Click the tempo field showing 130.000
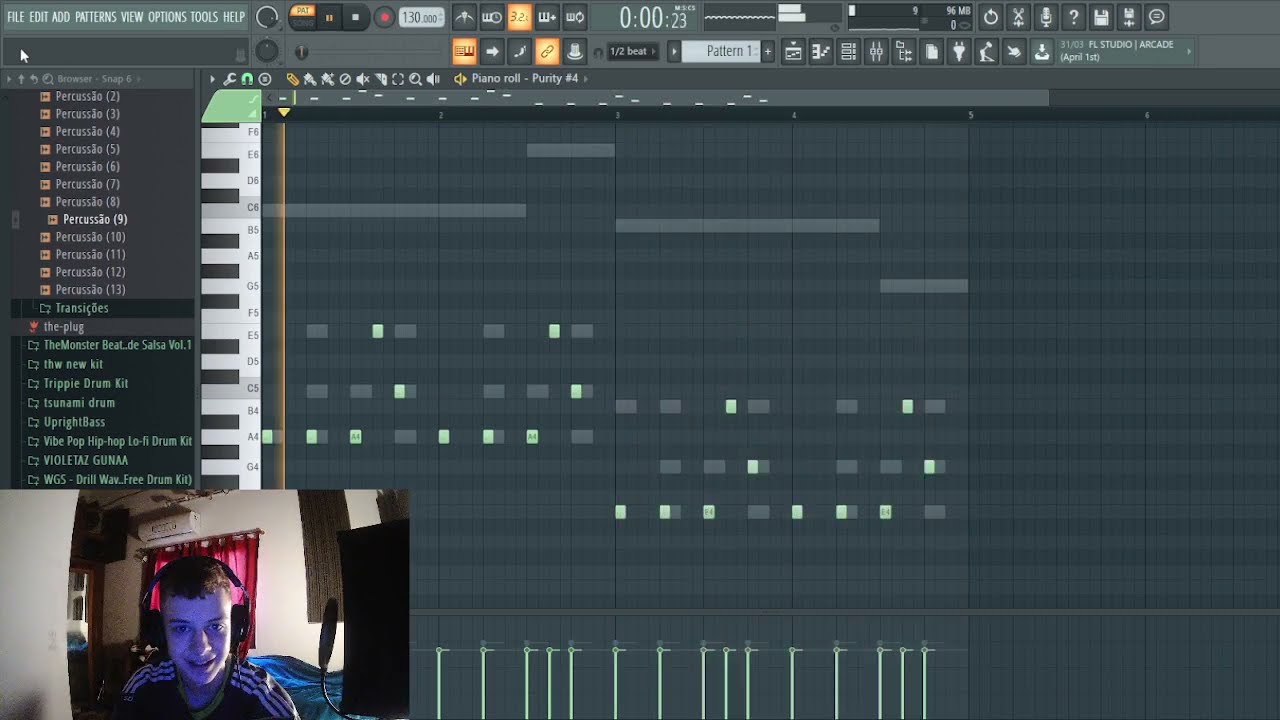The width and height of the screenshot is (1280, 720). tap(421, 17)
